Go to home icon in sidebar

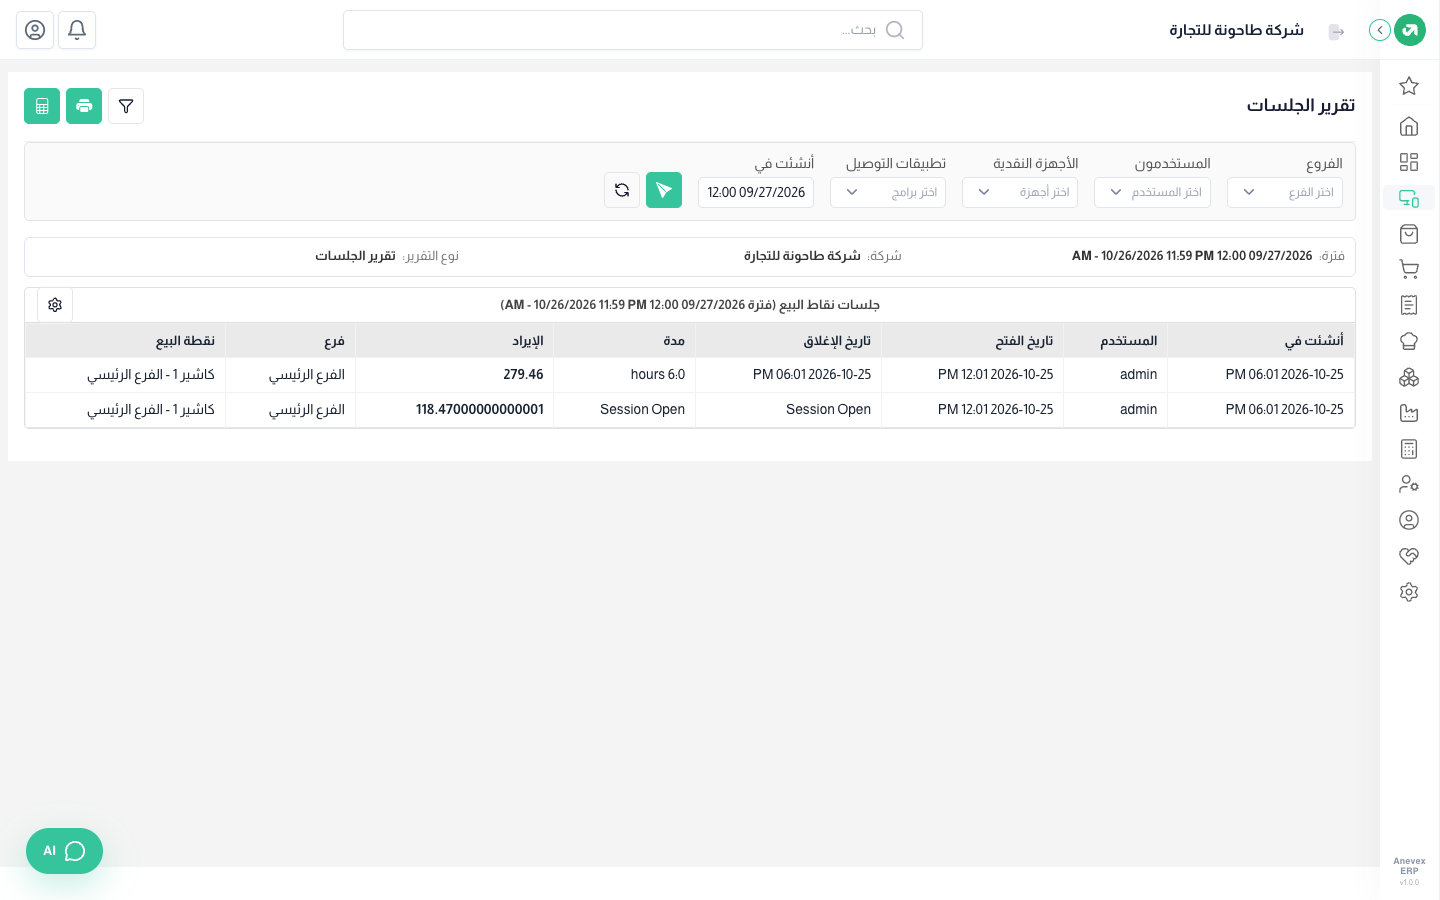click(1409, 126)
